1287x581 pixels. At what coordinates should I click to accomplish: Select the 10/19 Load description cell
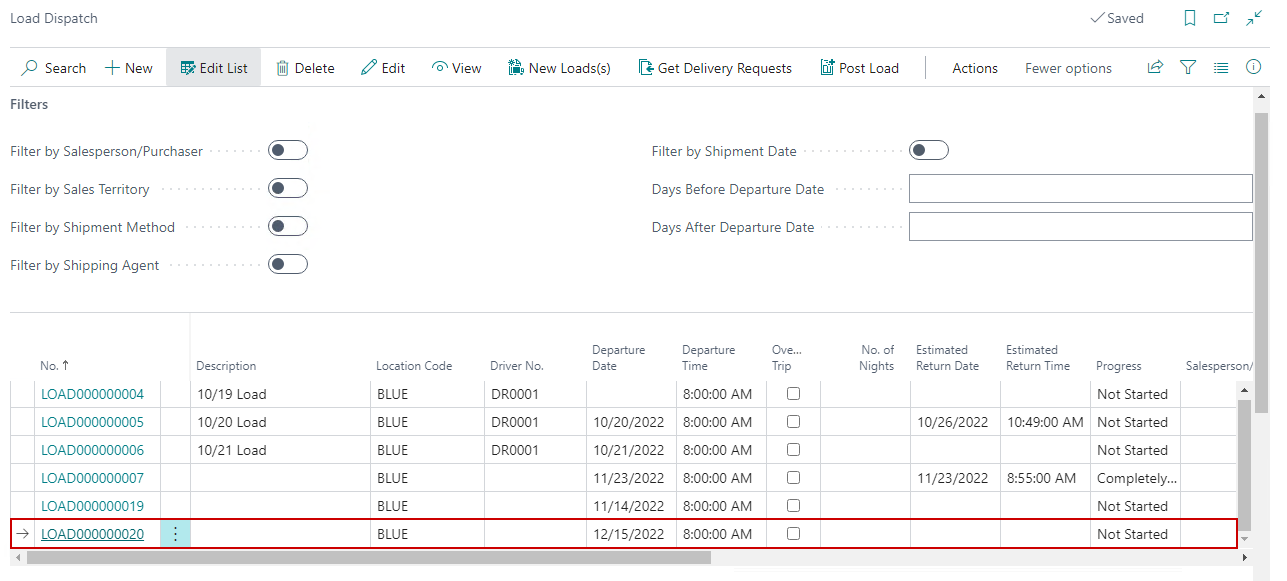click(x=280, y=394)
